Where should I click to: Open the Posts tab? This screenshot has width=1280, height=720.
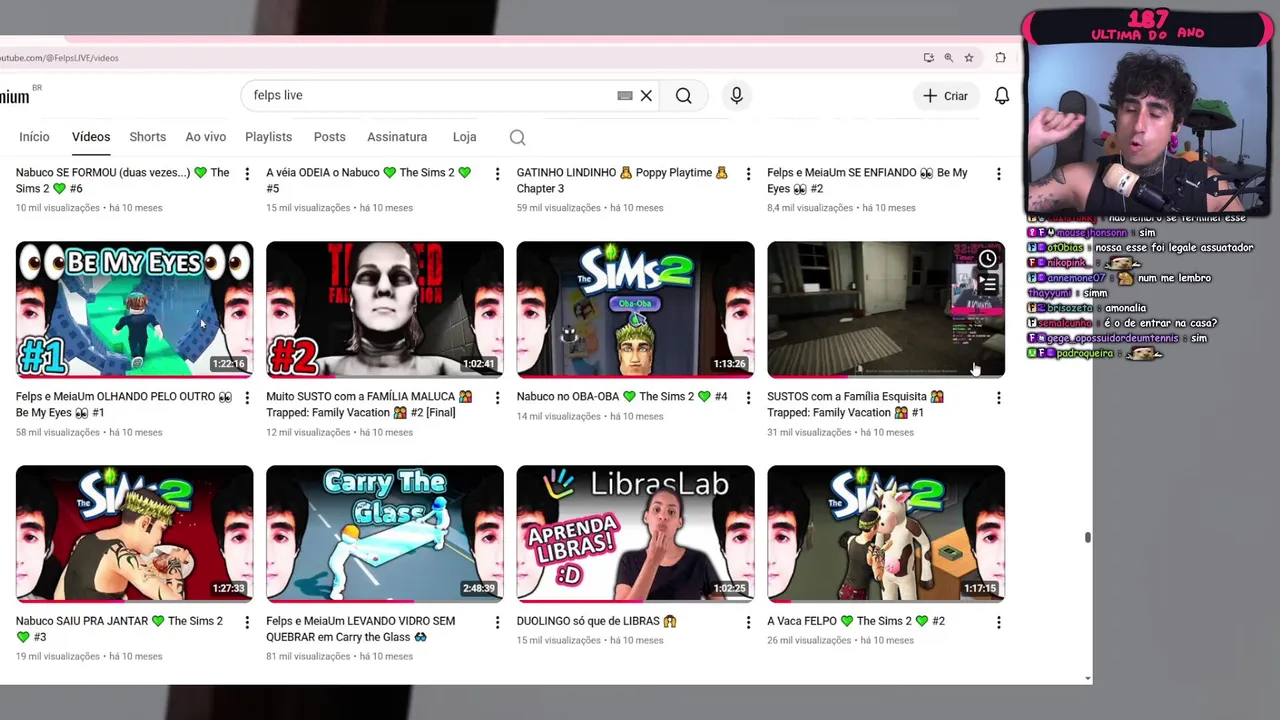click(x=330, y=137)
